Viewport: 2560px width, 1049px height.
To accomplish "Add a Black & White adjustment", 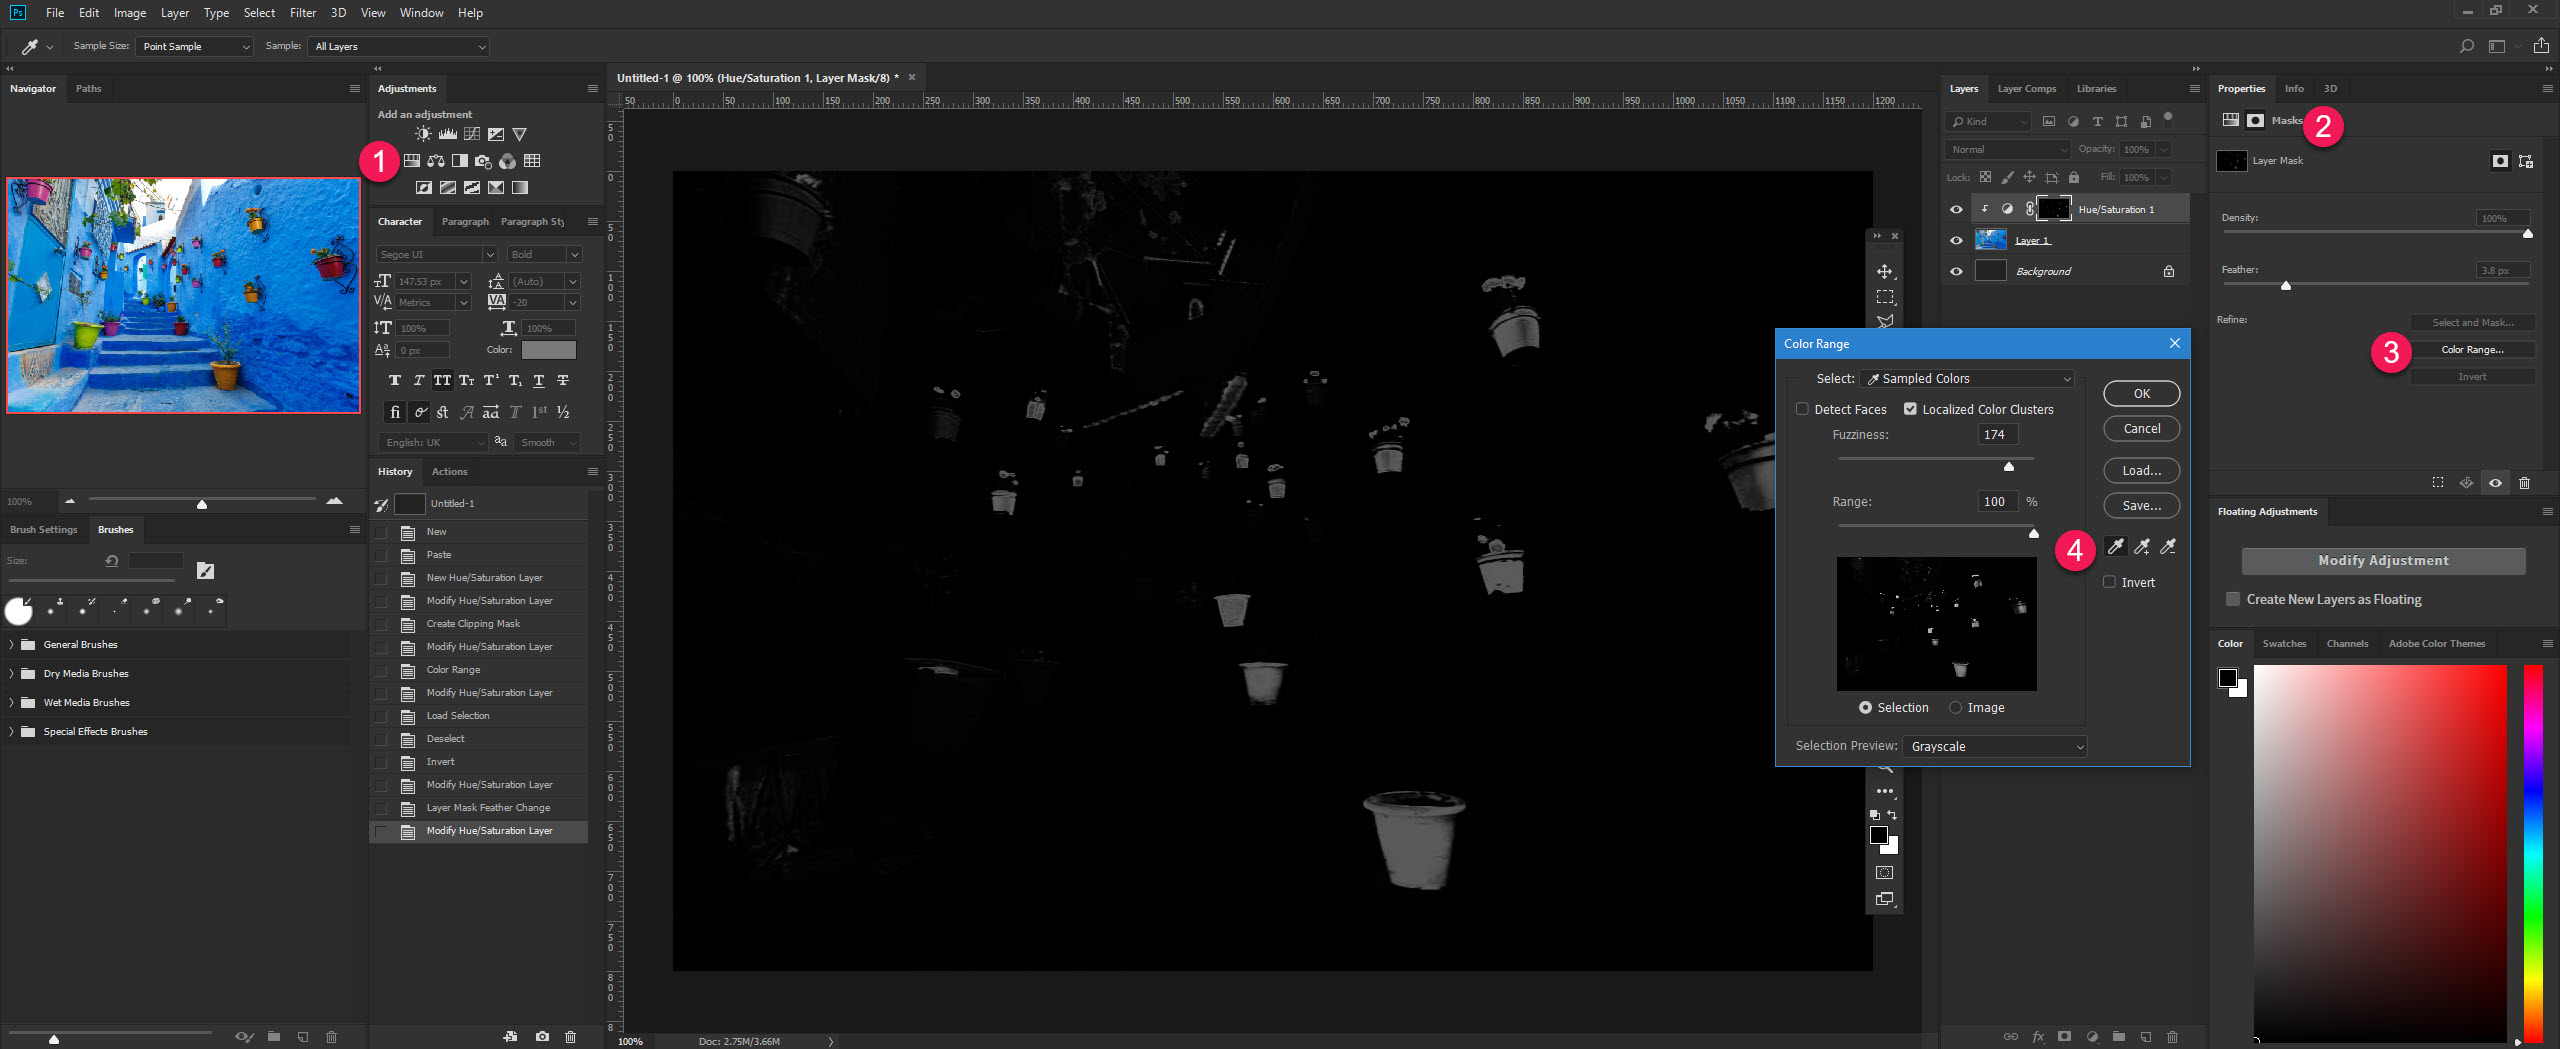I will pos(460,161).
